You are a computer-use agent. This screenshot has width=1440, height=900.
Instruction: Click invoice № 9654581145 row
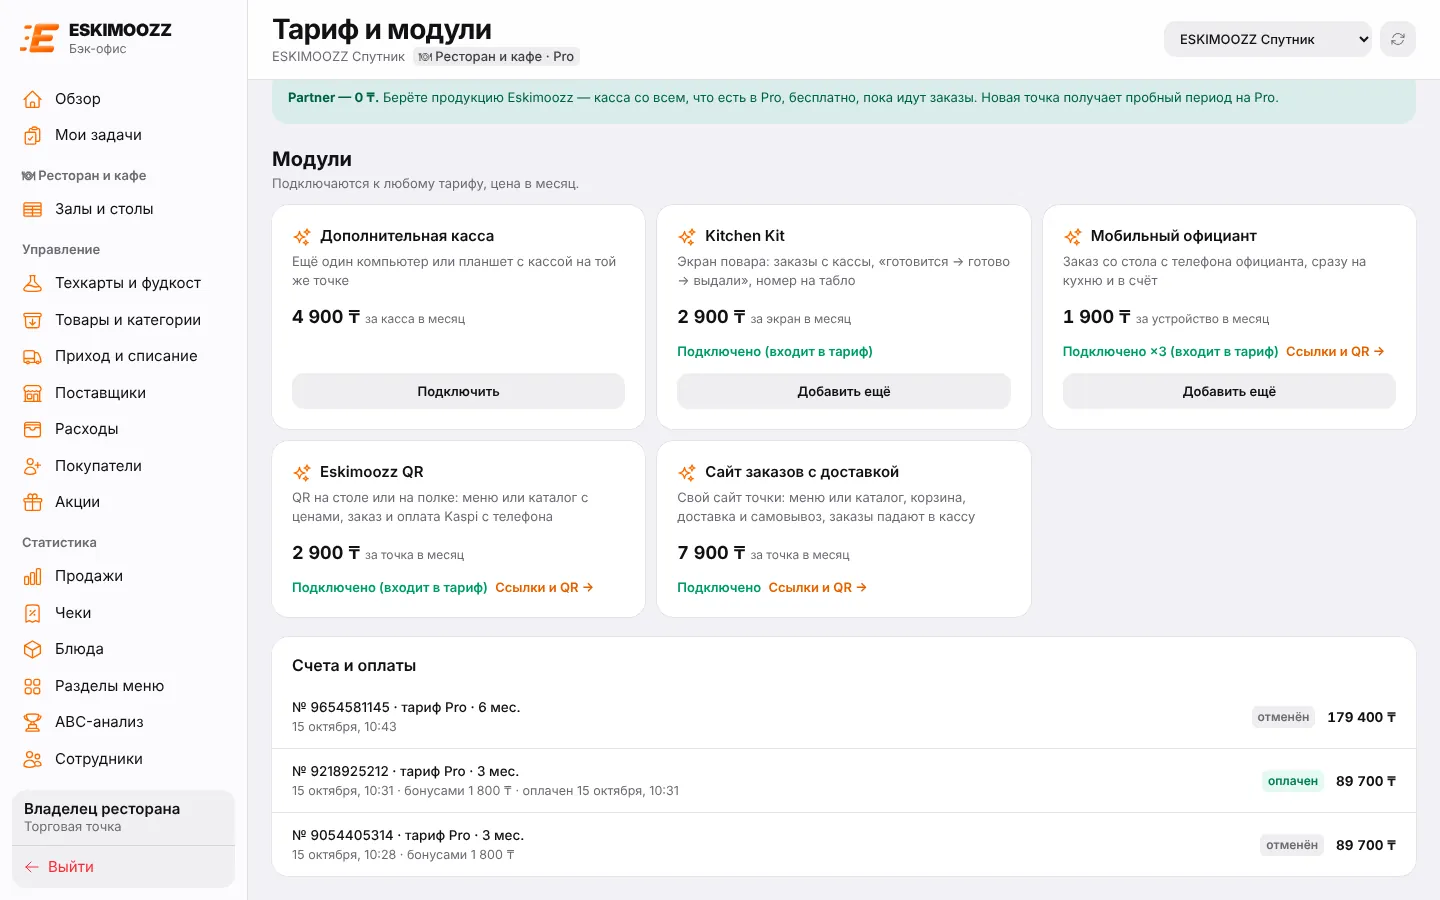[844, 716]
